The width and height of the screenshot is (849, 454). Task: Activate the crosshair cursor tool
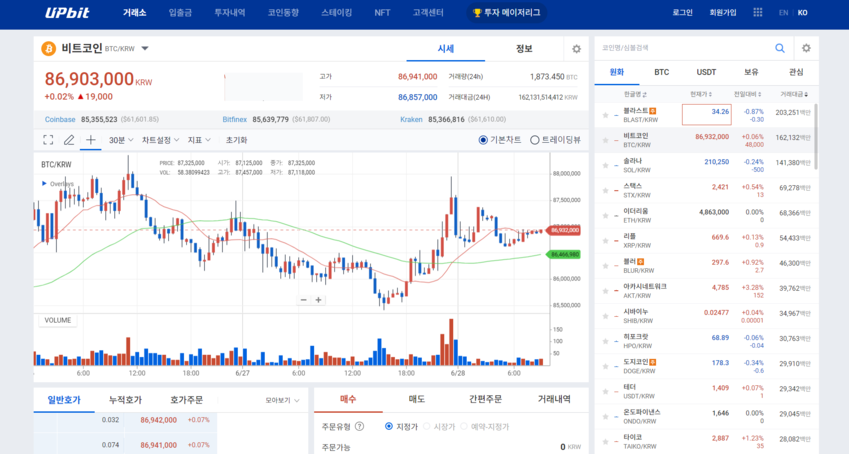click(91, 140)
